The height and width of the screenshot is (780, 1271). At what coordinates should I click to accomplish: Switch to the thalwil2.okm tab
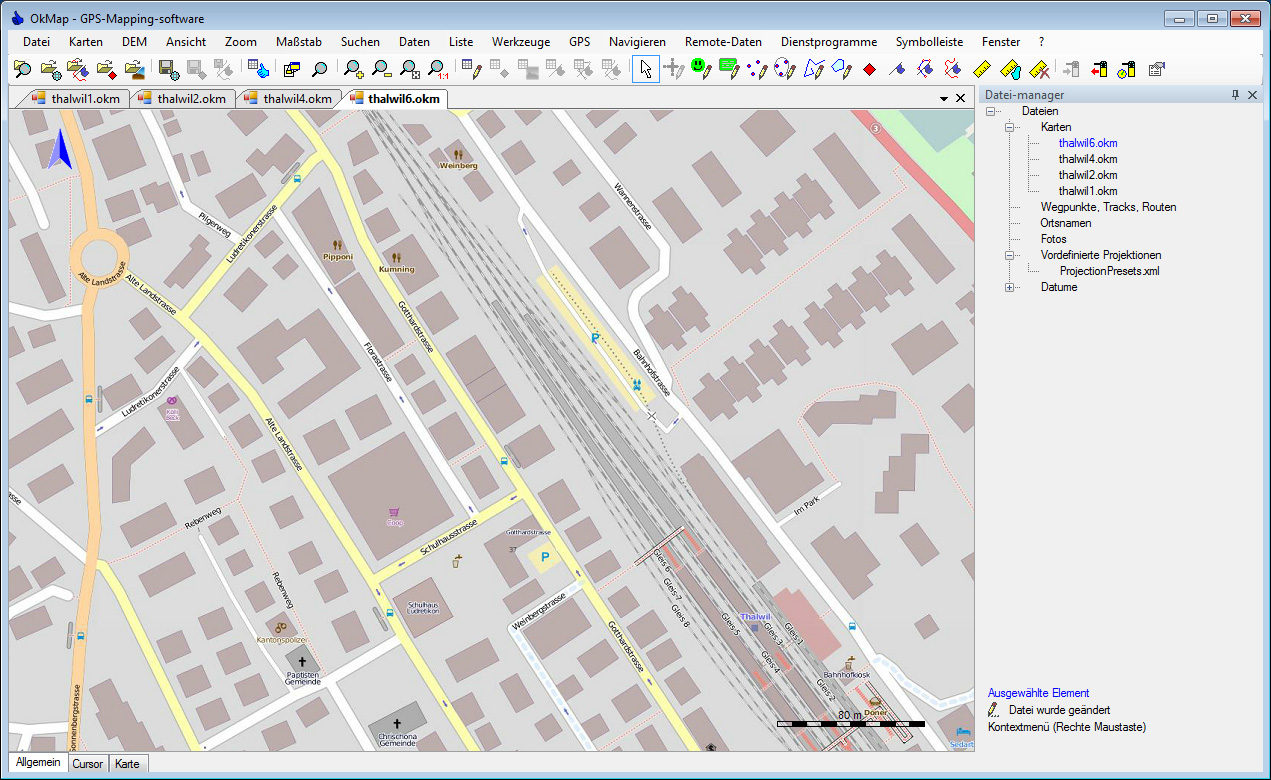coord(182,99)
